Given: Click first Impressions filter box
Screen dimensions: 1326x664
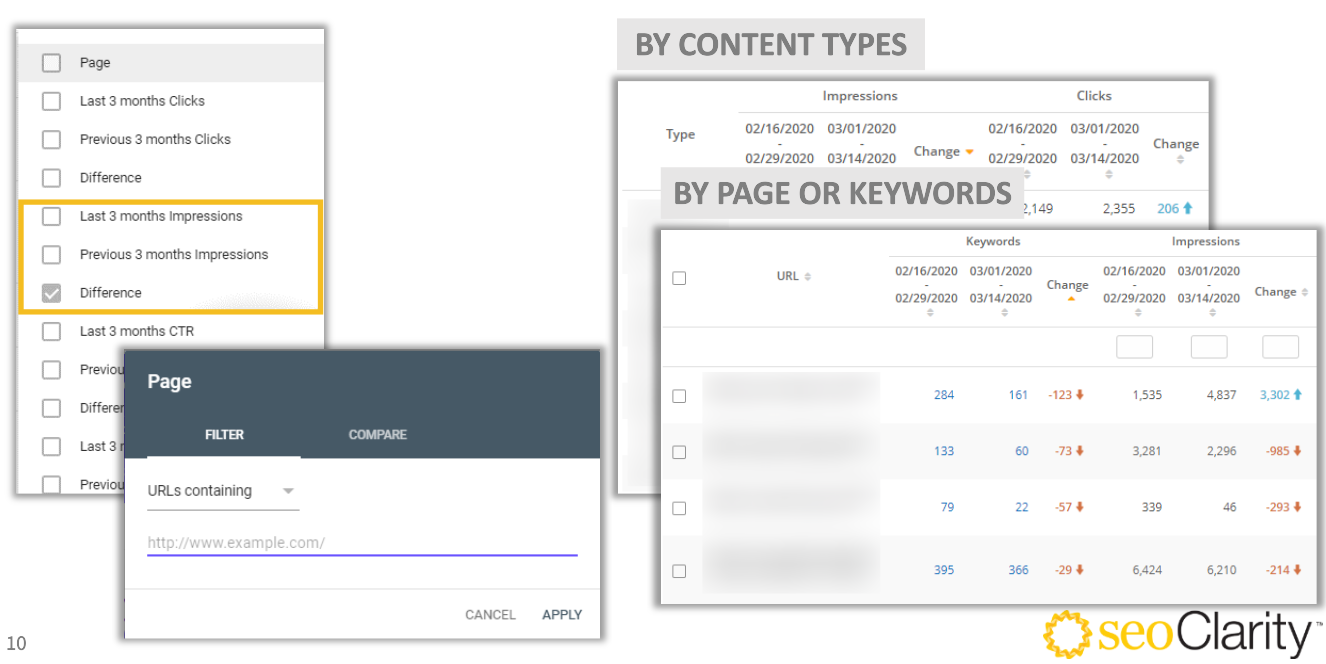Looking at the screenshot, I should [1134, 347].
